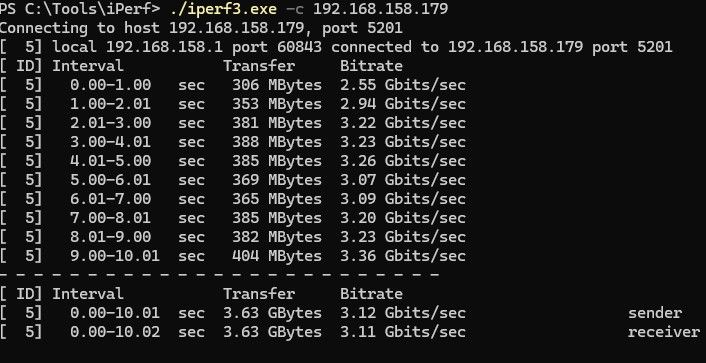Click the 369 MBytes transfer value

click(x=277, y=180)
